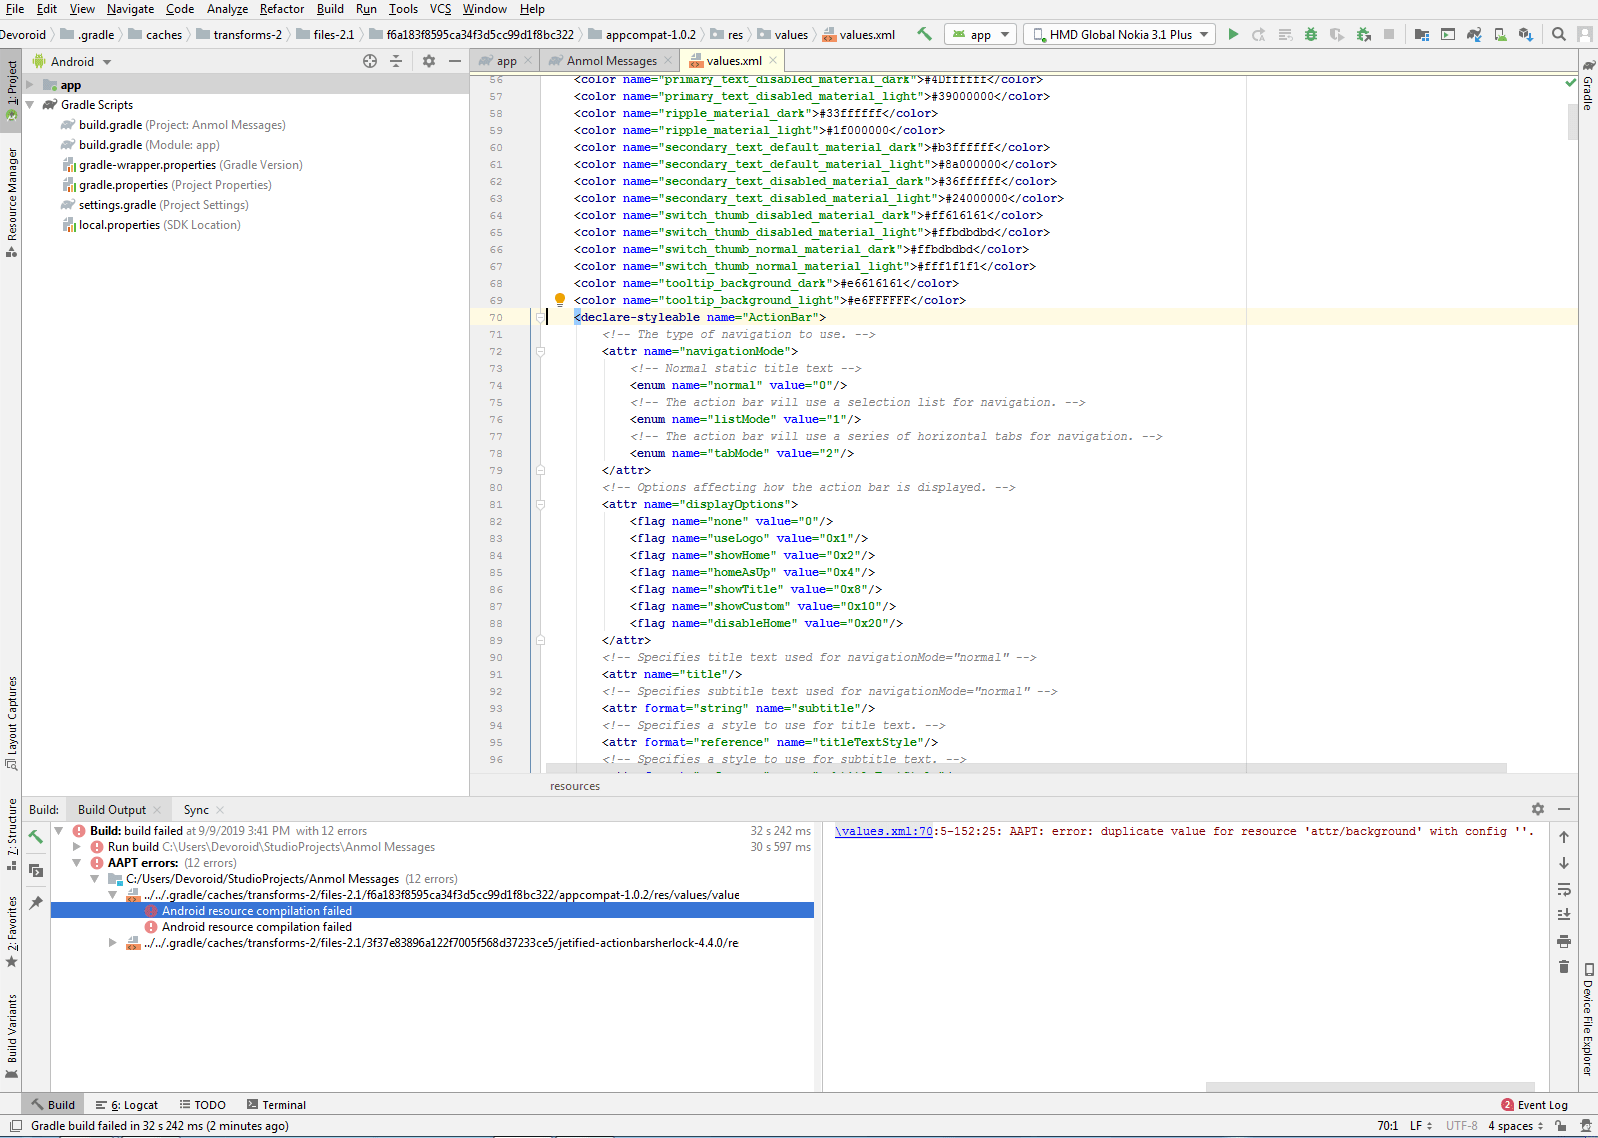Pin the Build tab with pin icon
Screen dimensions: 1598x1138
pyautogui.click(x=36, y=903)
